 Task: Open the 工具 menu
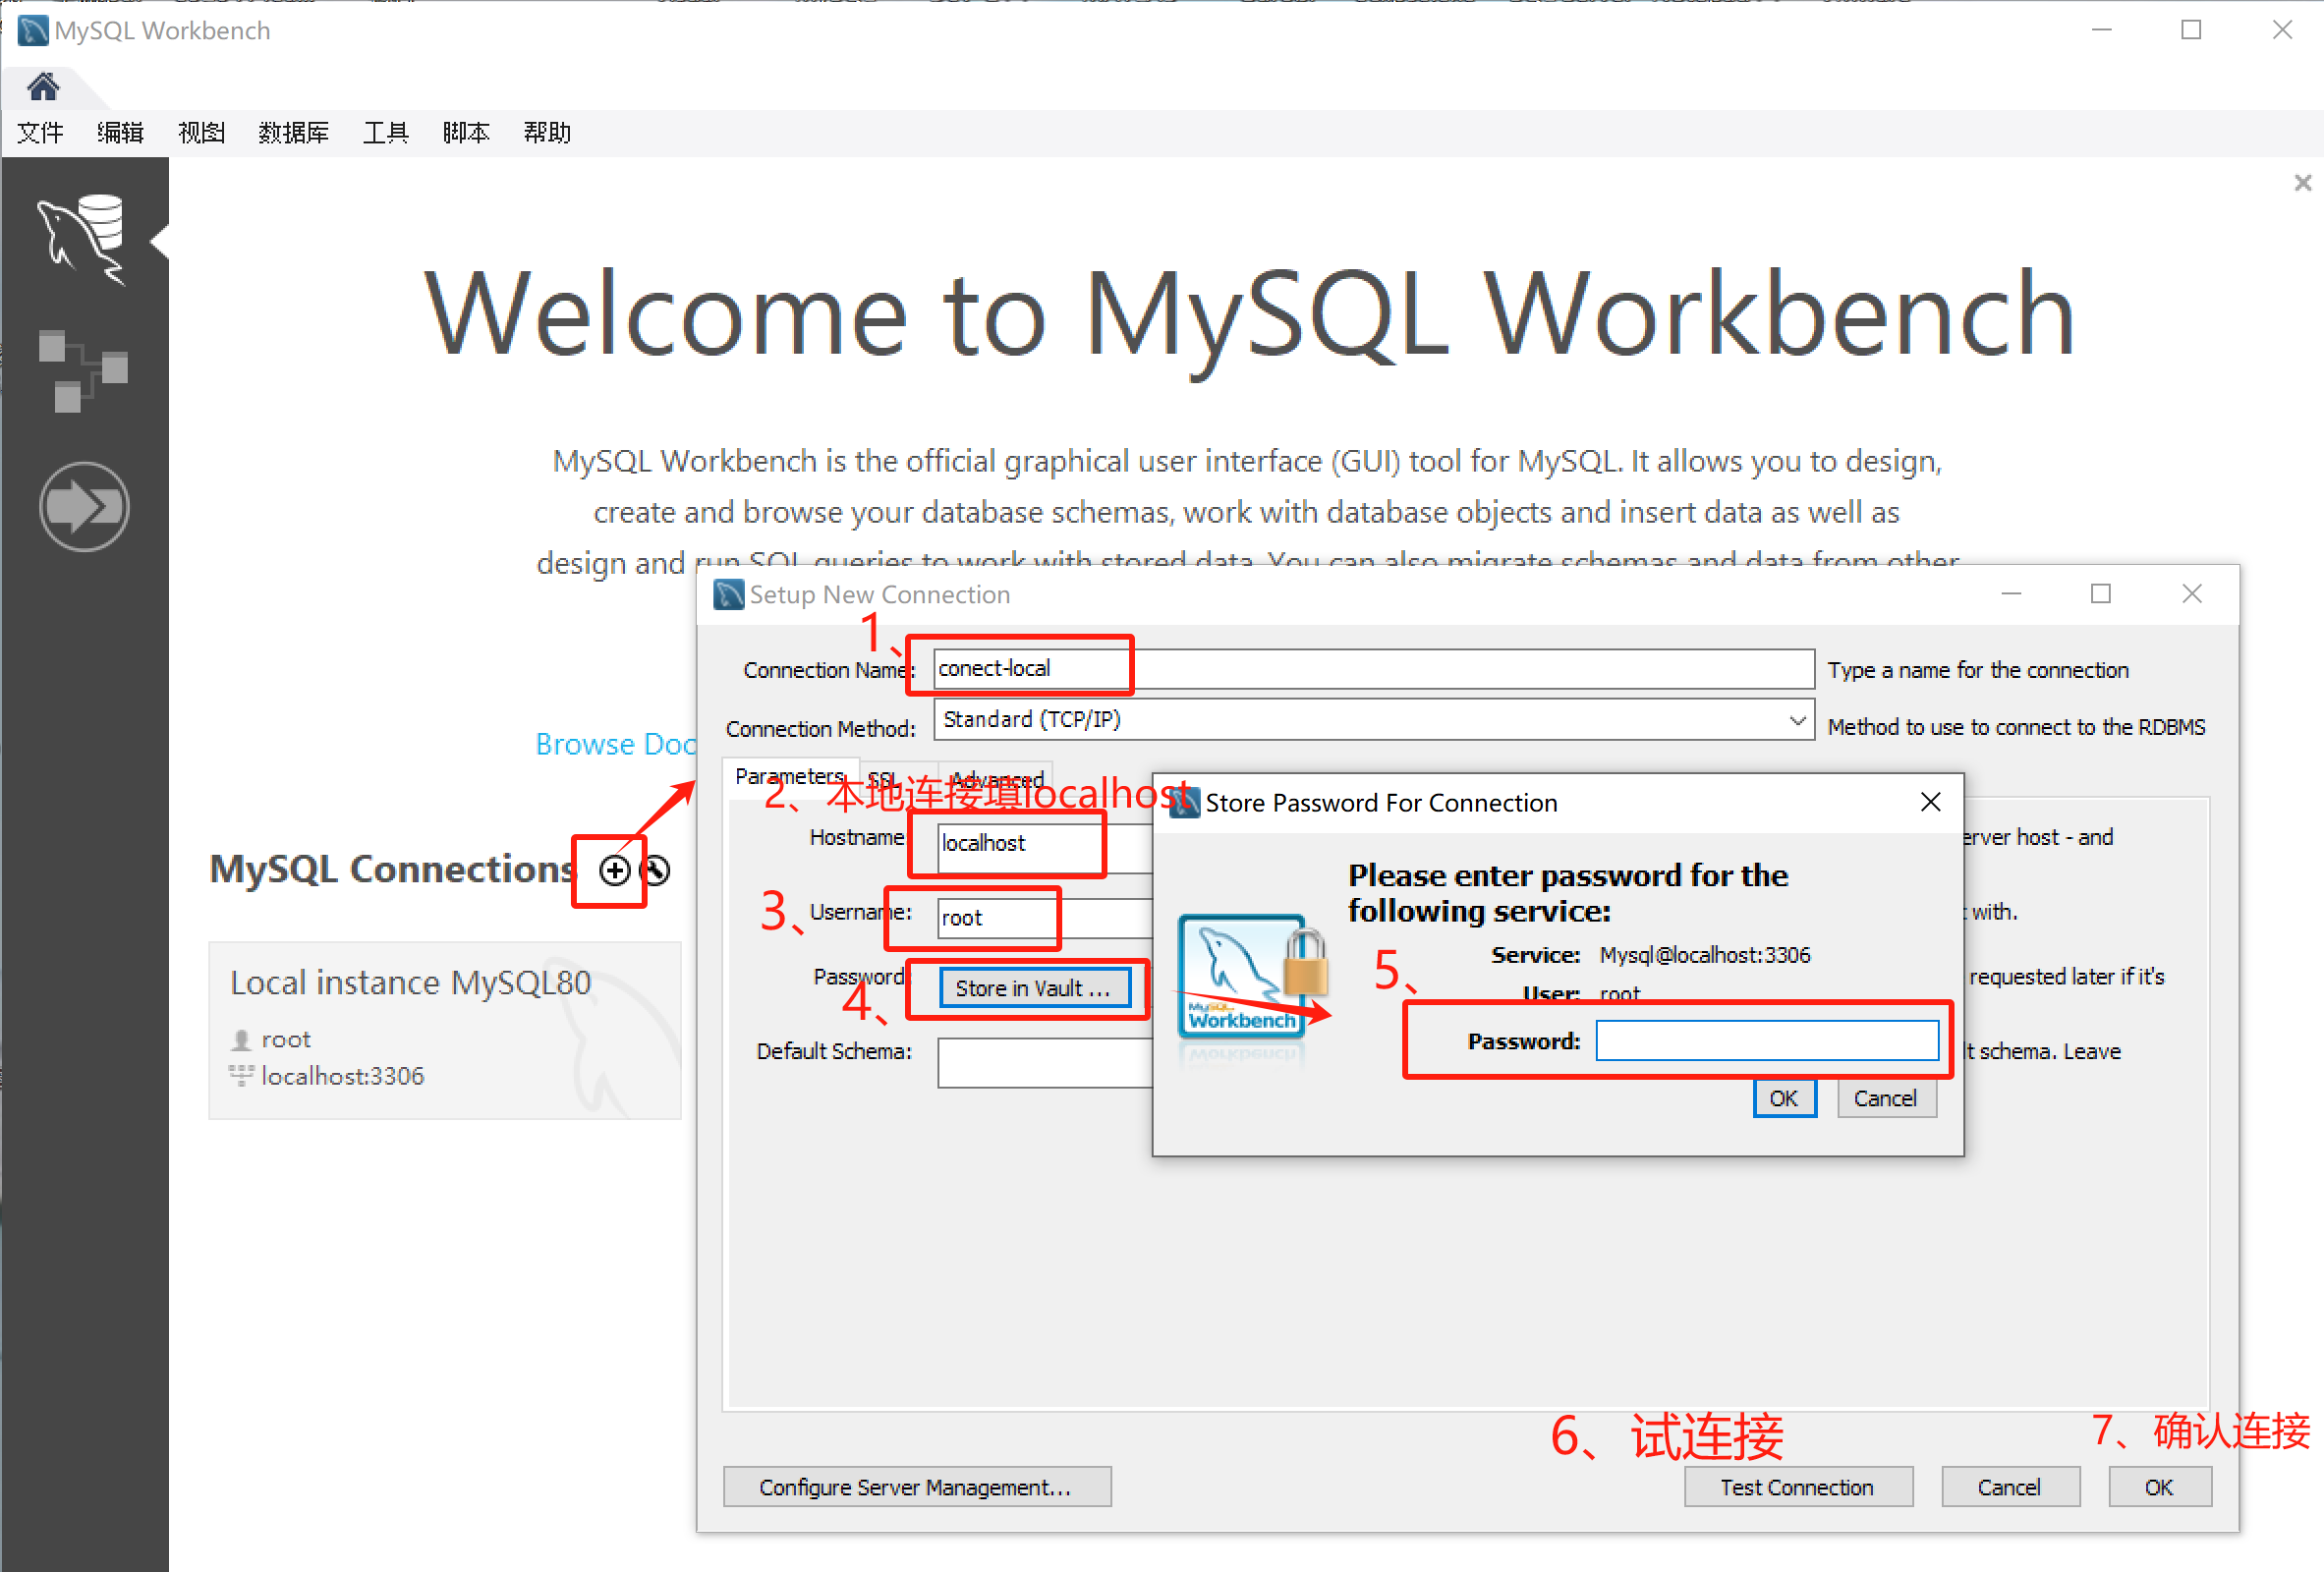tap(385, 133)
